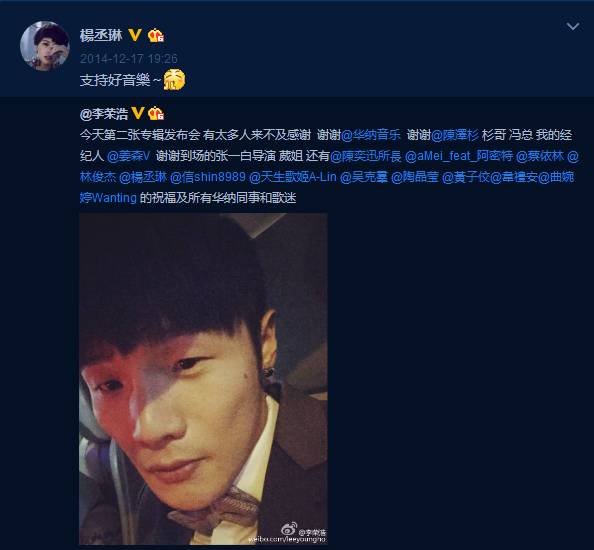Screen dimensions: 594x550
Task: Enlarge the attached selfie photo
Action: 203,379
